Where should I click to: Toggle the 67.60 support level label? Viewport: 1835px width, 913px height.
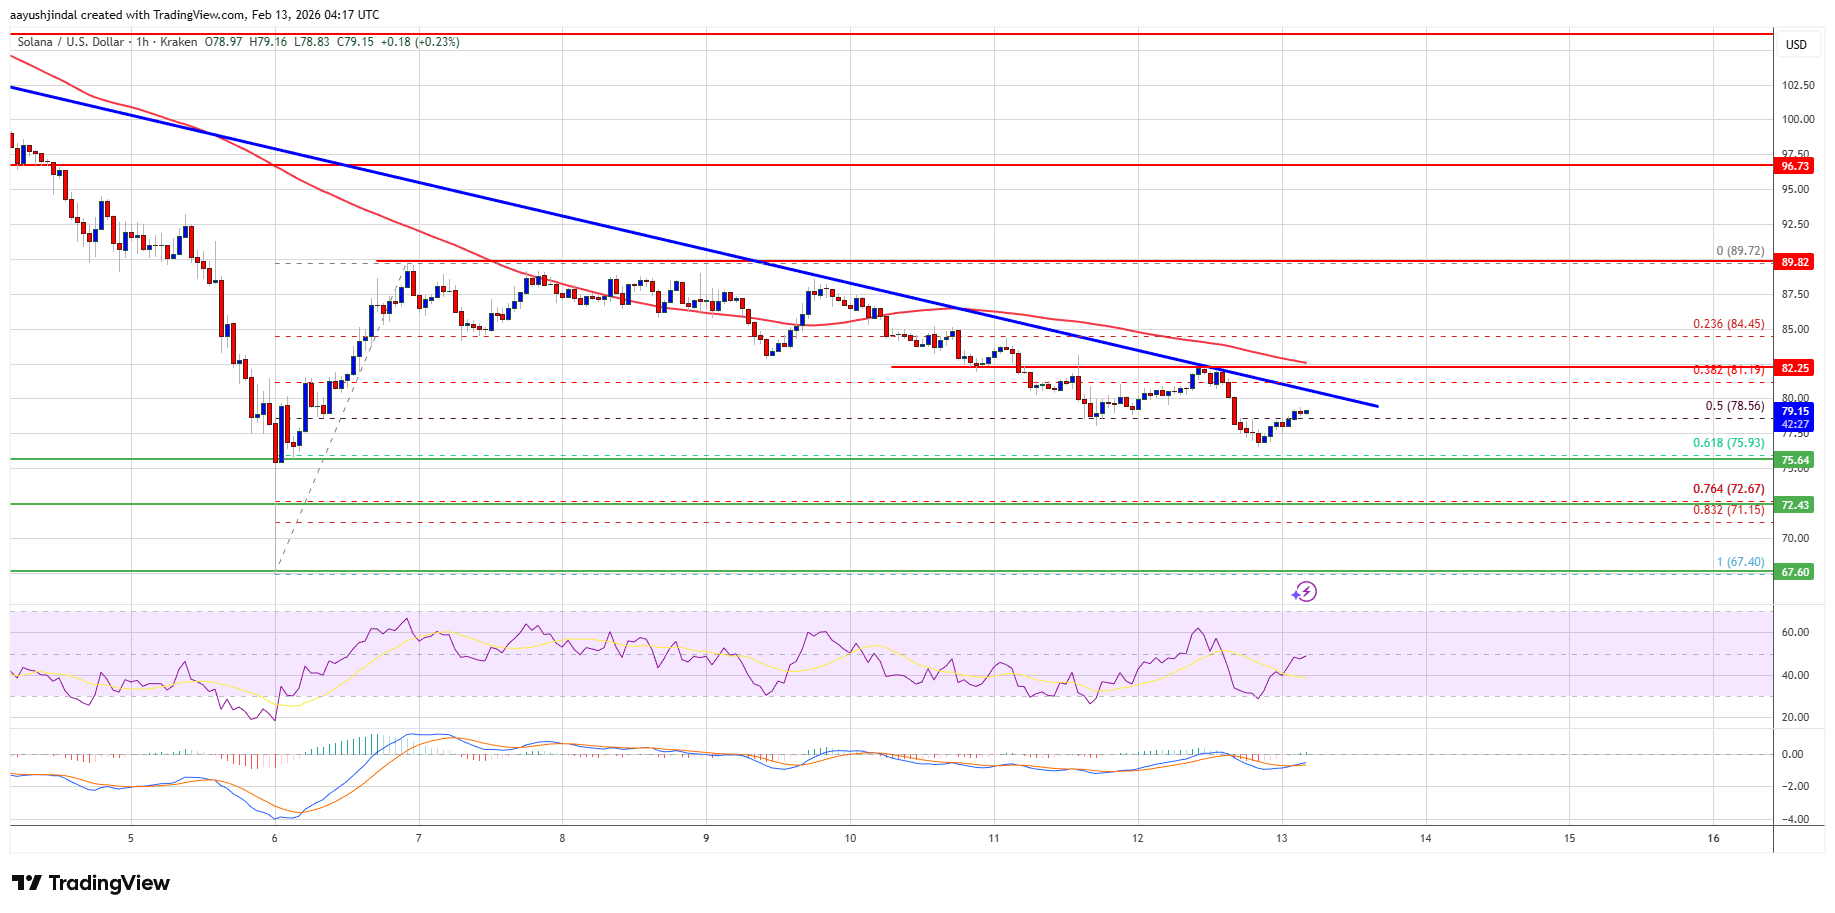coord(1795,572)
